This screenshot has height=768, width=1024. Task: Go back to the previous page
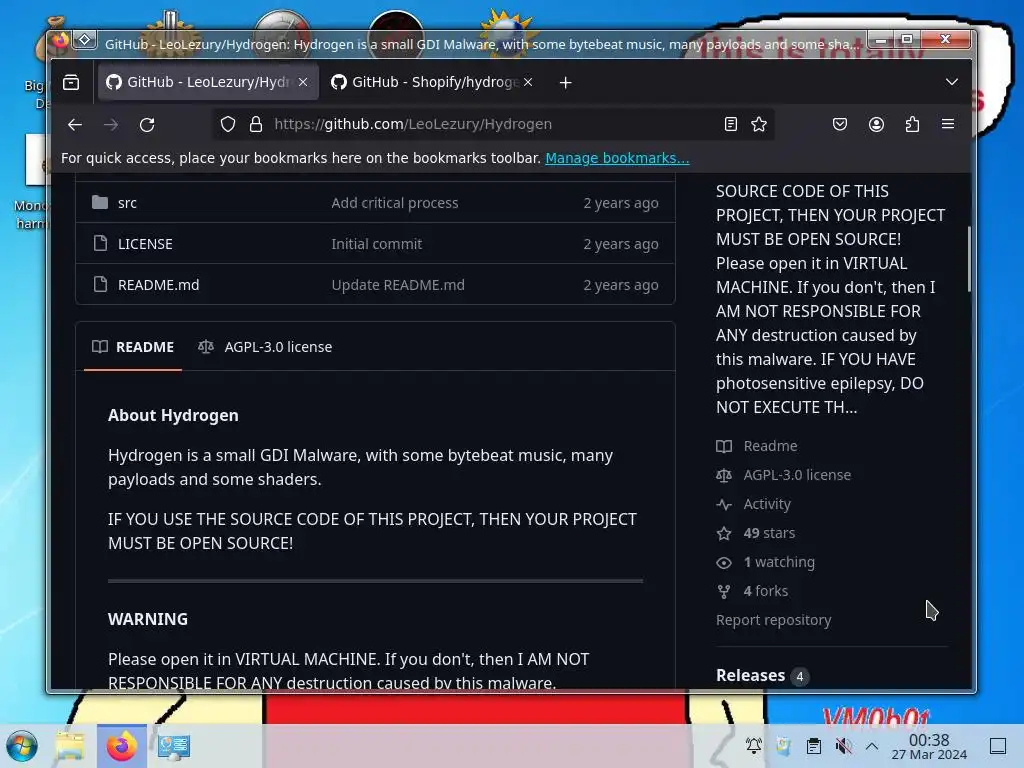75,124
